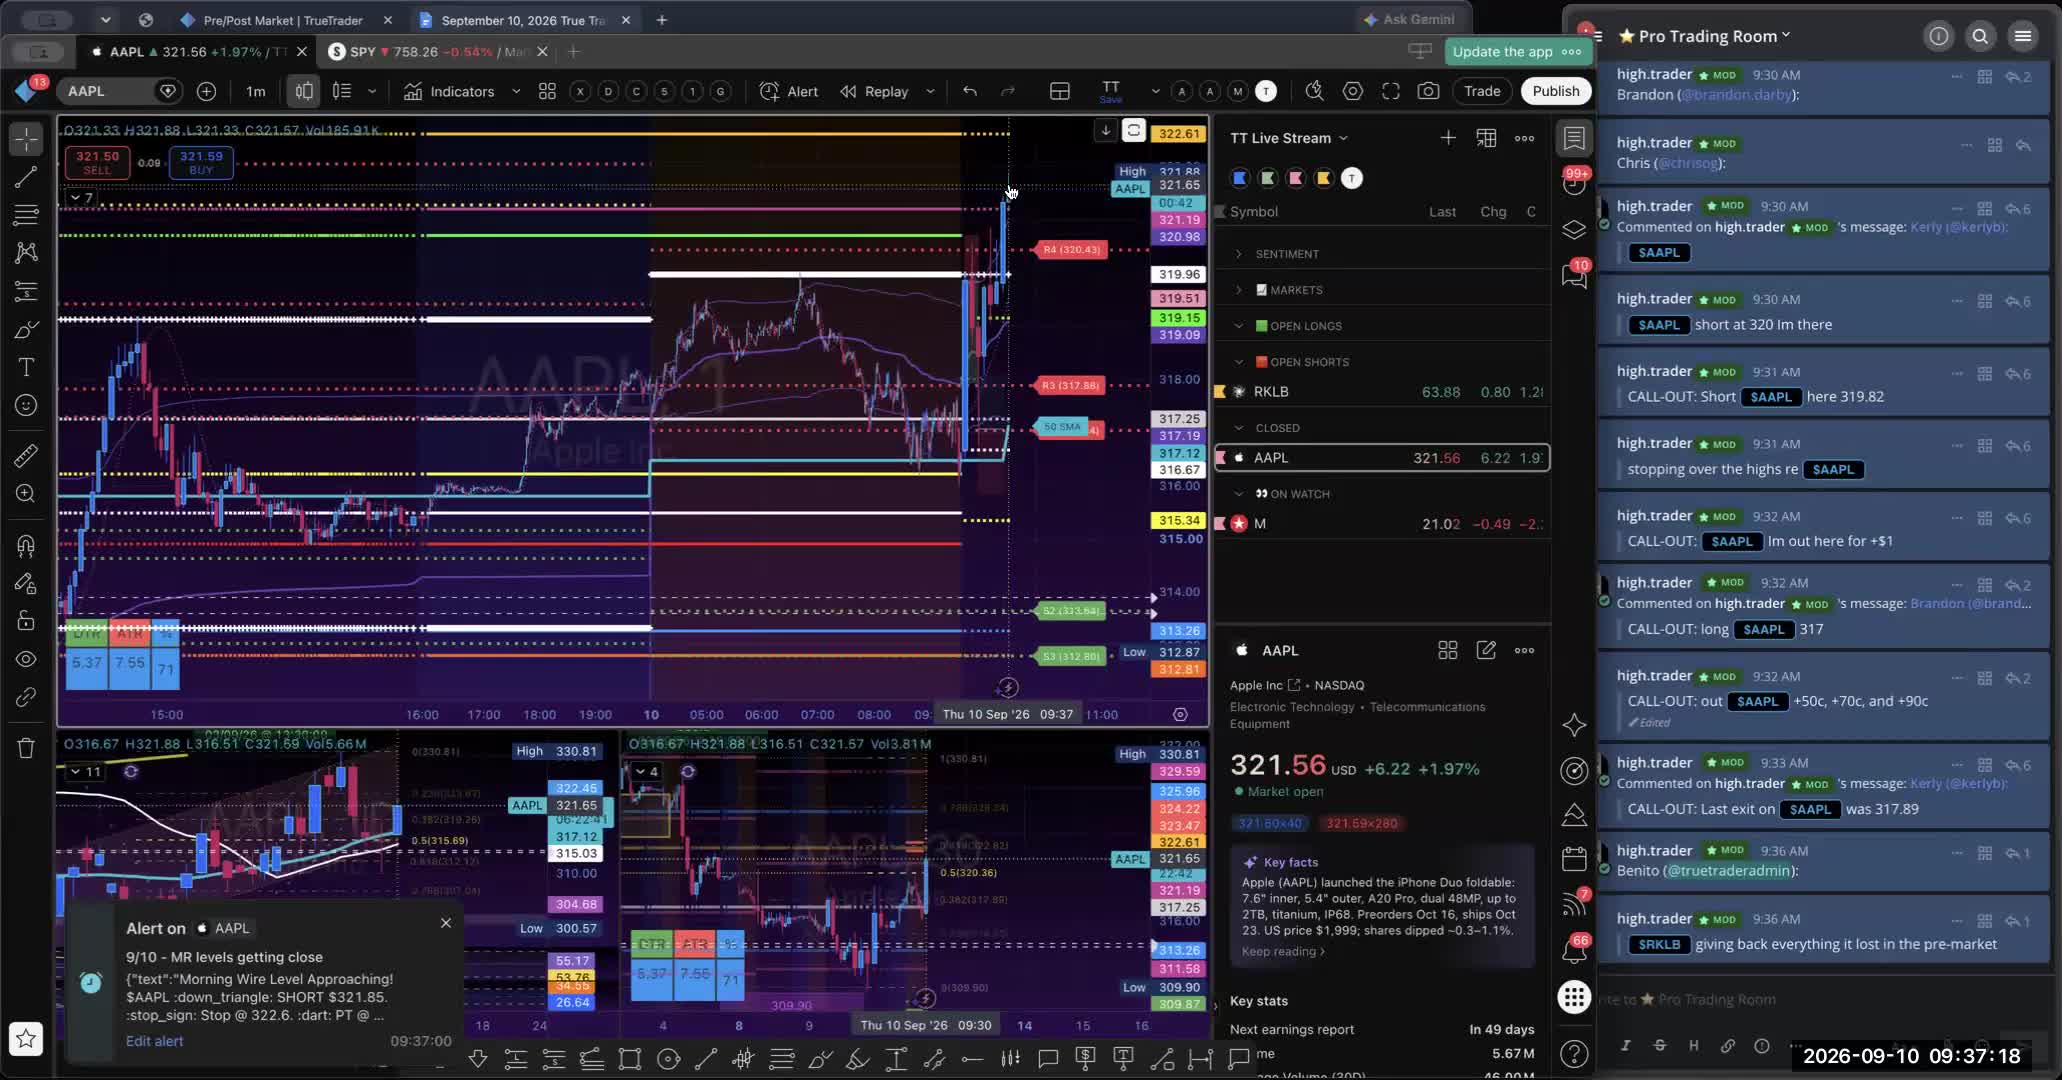Publish the chart idea

[1556, 91]
